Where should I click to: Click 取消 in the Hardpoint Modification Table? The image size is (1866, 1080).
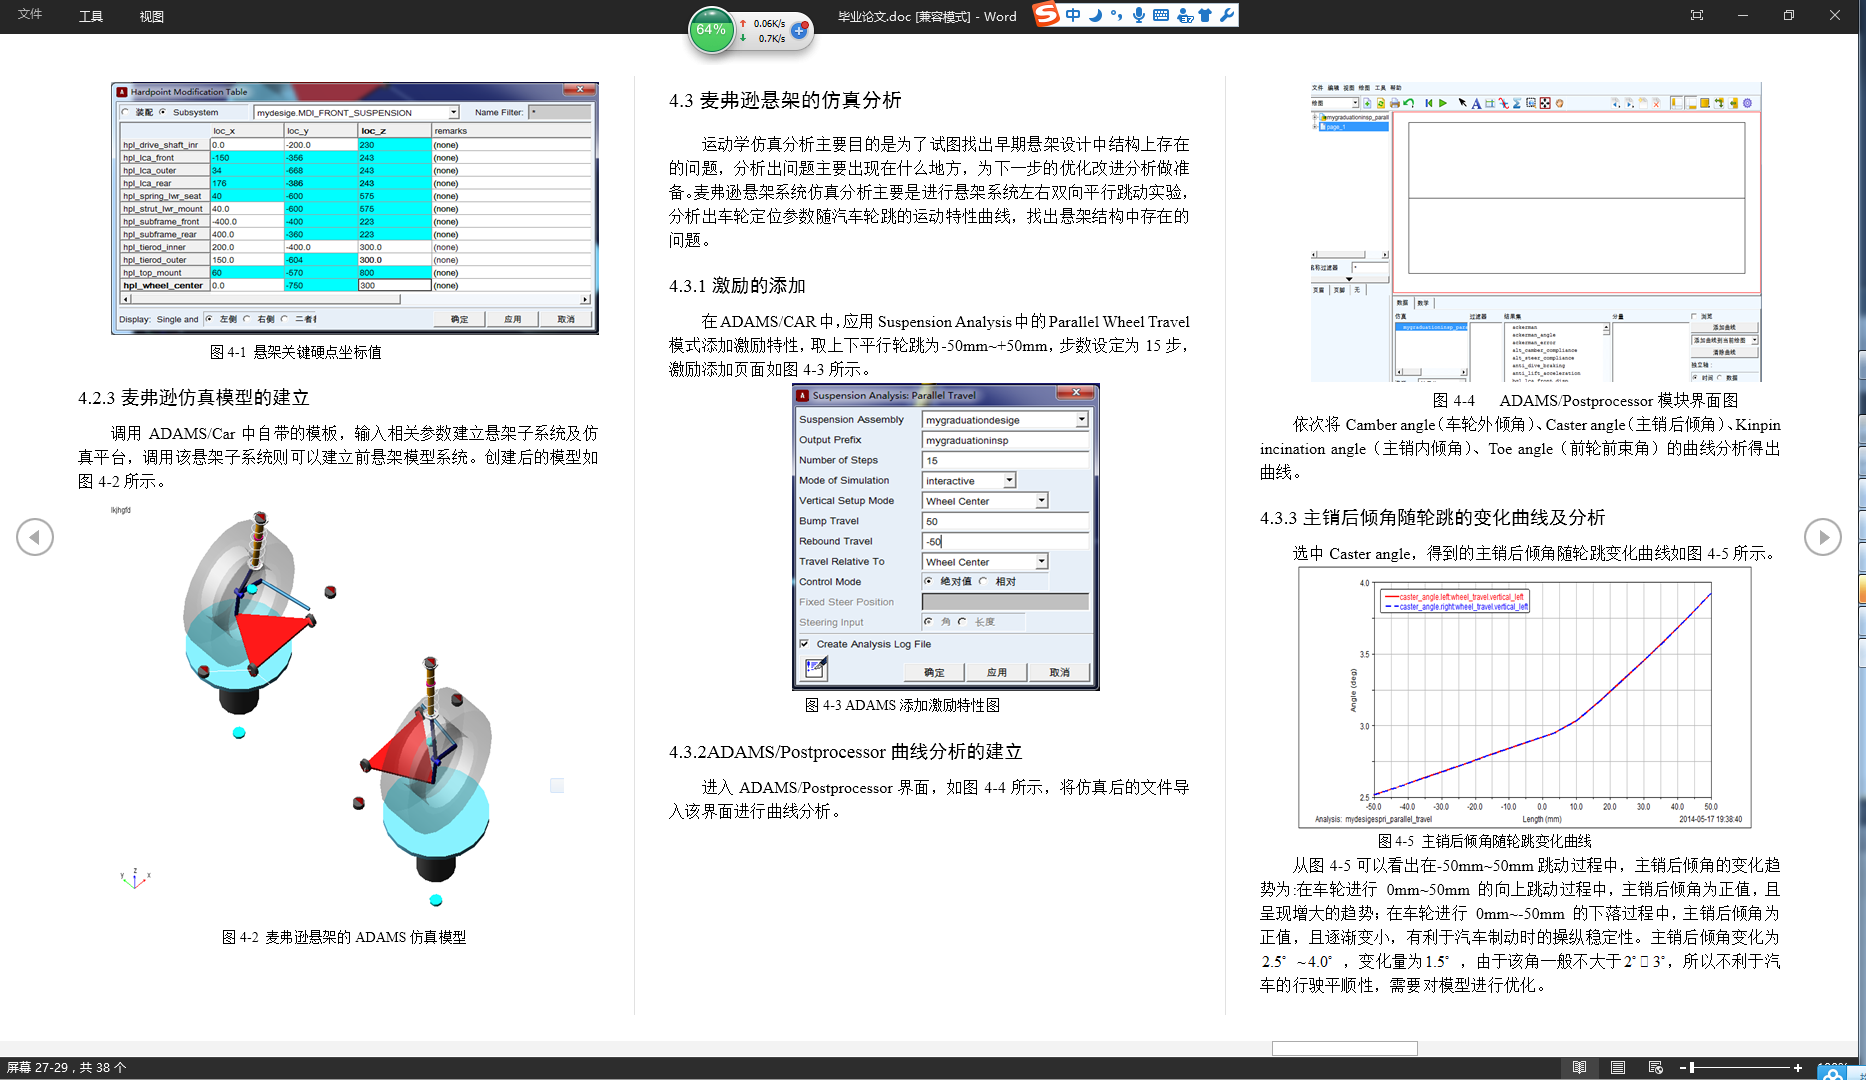click(566, 319)
